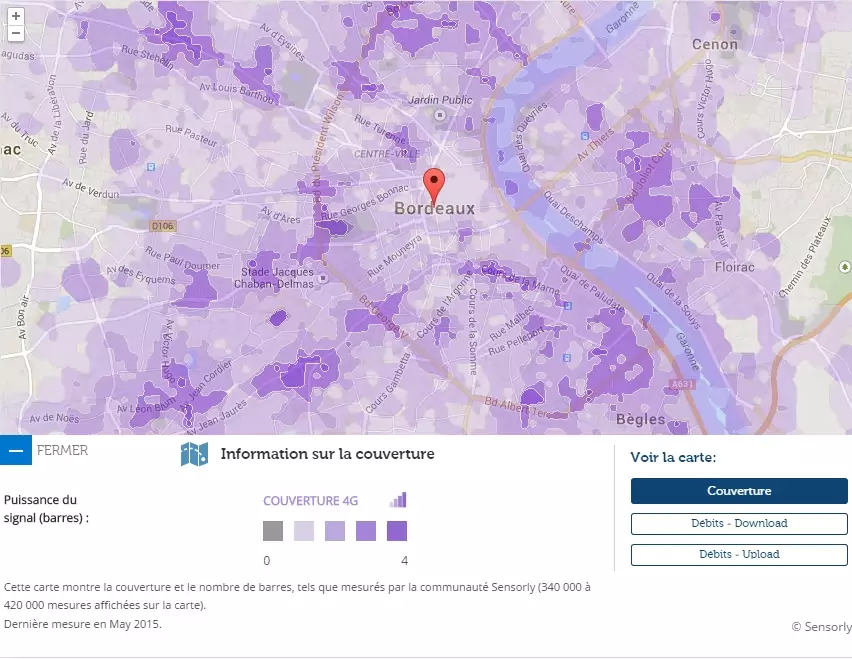Click the CENTRE-VILLE map label

[386, 154]
